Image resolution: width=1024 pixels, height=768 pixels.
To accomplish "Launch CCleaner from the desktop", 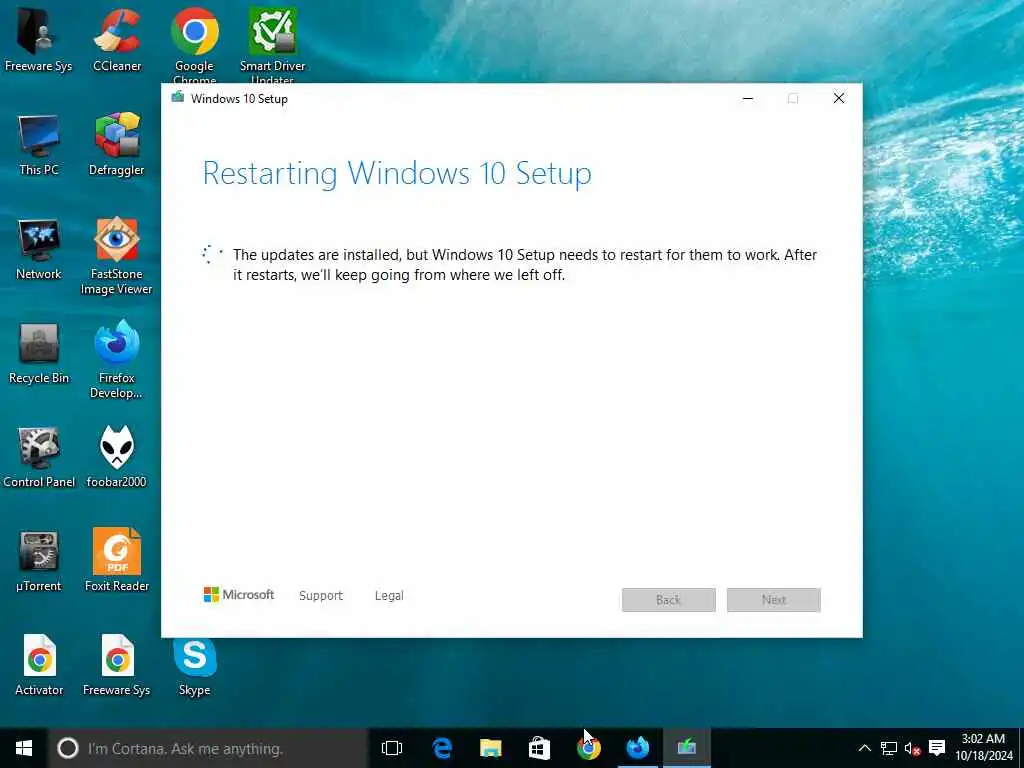I will point(117,39).
